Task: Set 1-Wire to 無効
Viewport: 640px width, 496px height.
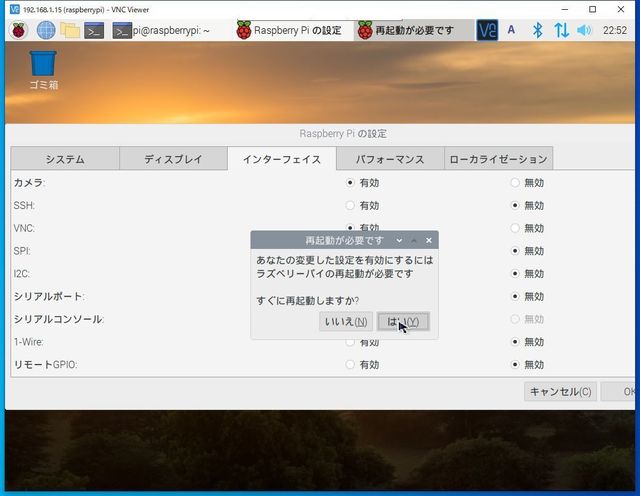Action: pyautogui.click(x=515, y=342)
